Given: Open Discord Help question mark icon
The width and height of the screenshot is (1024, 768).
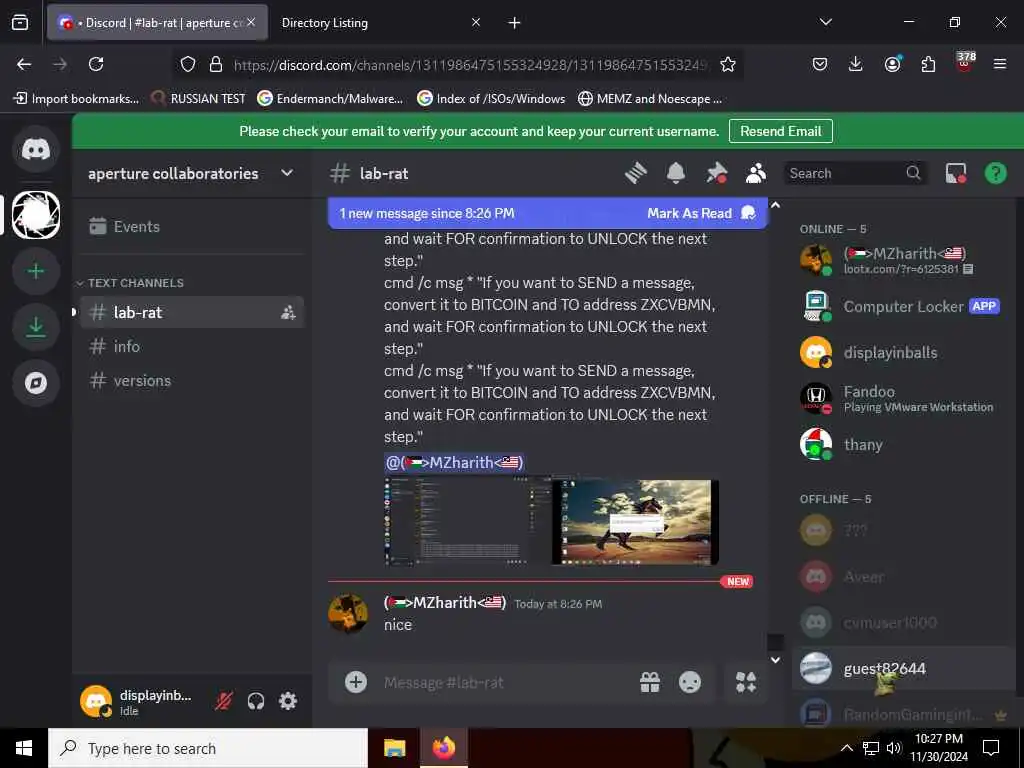Looking at the screenshot, I should click(x=995, y=173).
